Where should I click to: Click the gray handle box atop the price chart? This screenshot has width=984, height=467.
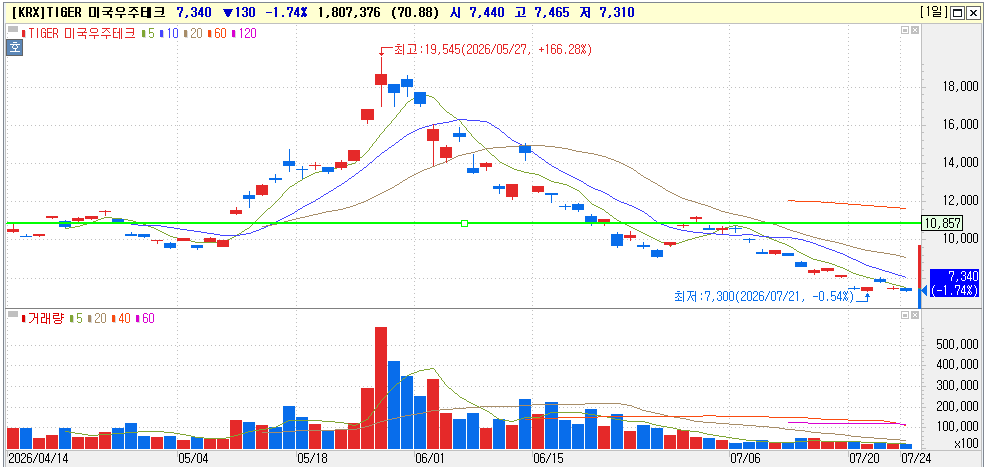click(x=13, y=28)
